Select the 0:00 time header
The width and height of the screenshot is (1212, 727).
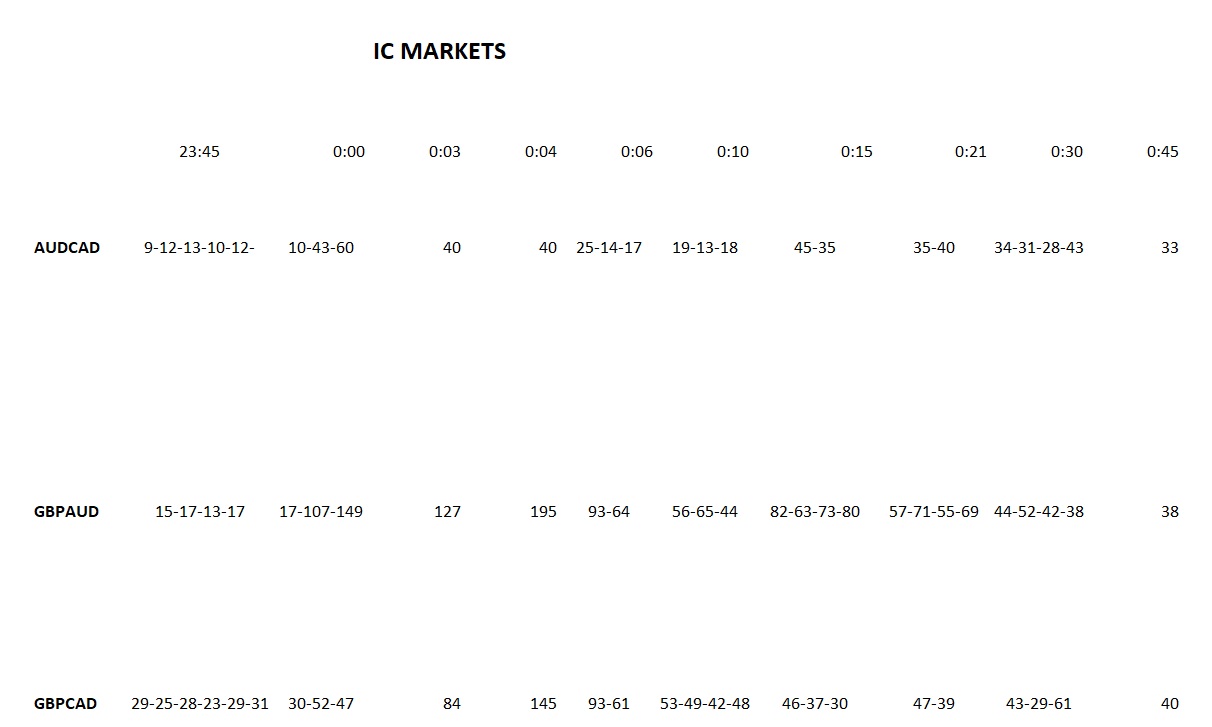(349, 152)
